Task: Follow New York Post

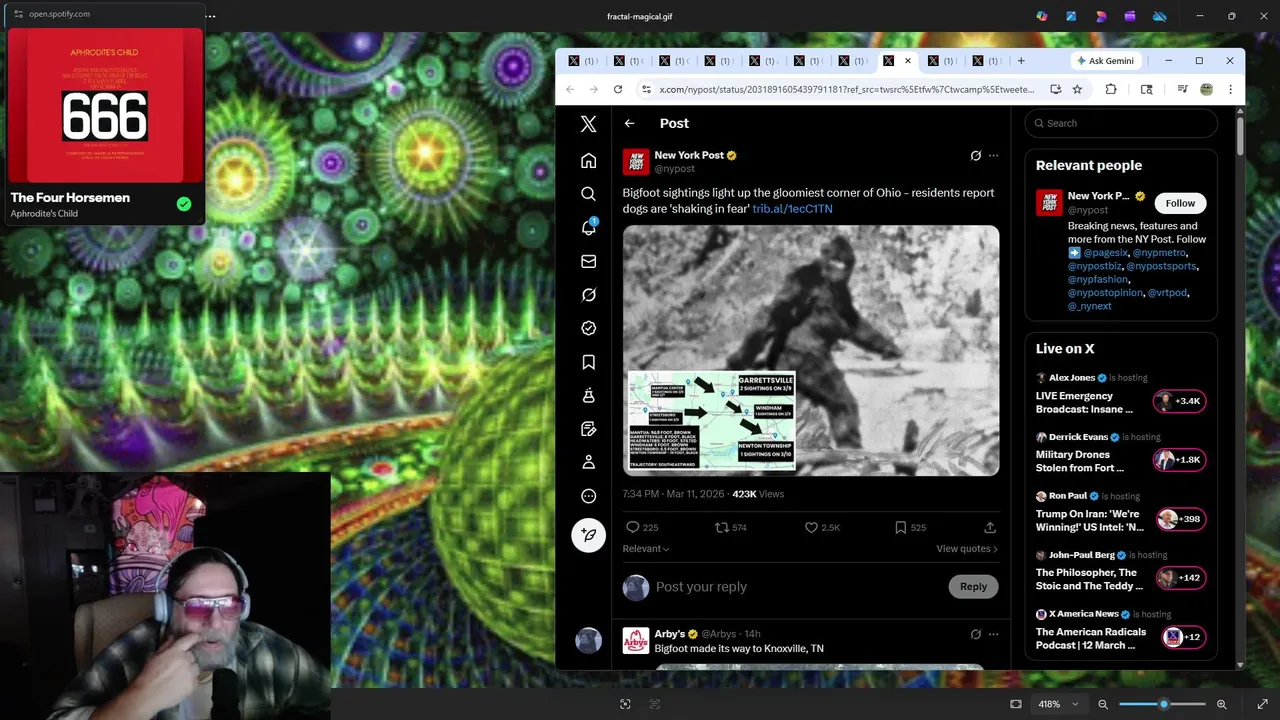Action: pos(1180,203)
